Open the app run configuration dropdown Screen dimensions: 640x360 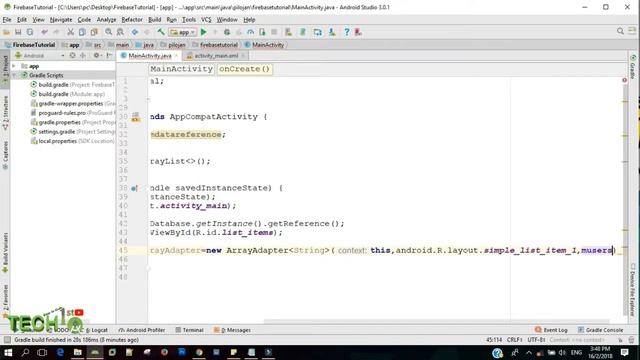coord(183,32)
